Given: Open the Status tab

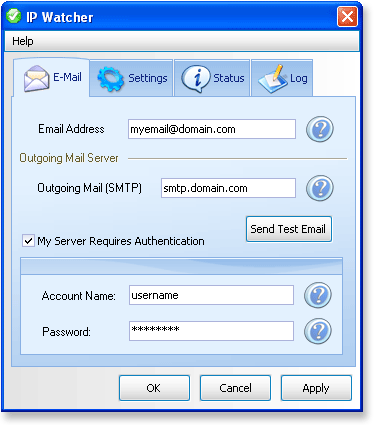Looking at the screenshot, I should click(212, 78).
